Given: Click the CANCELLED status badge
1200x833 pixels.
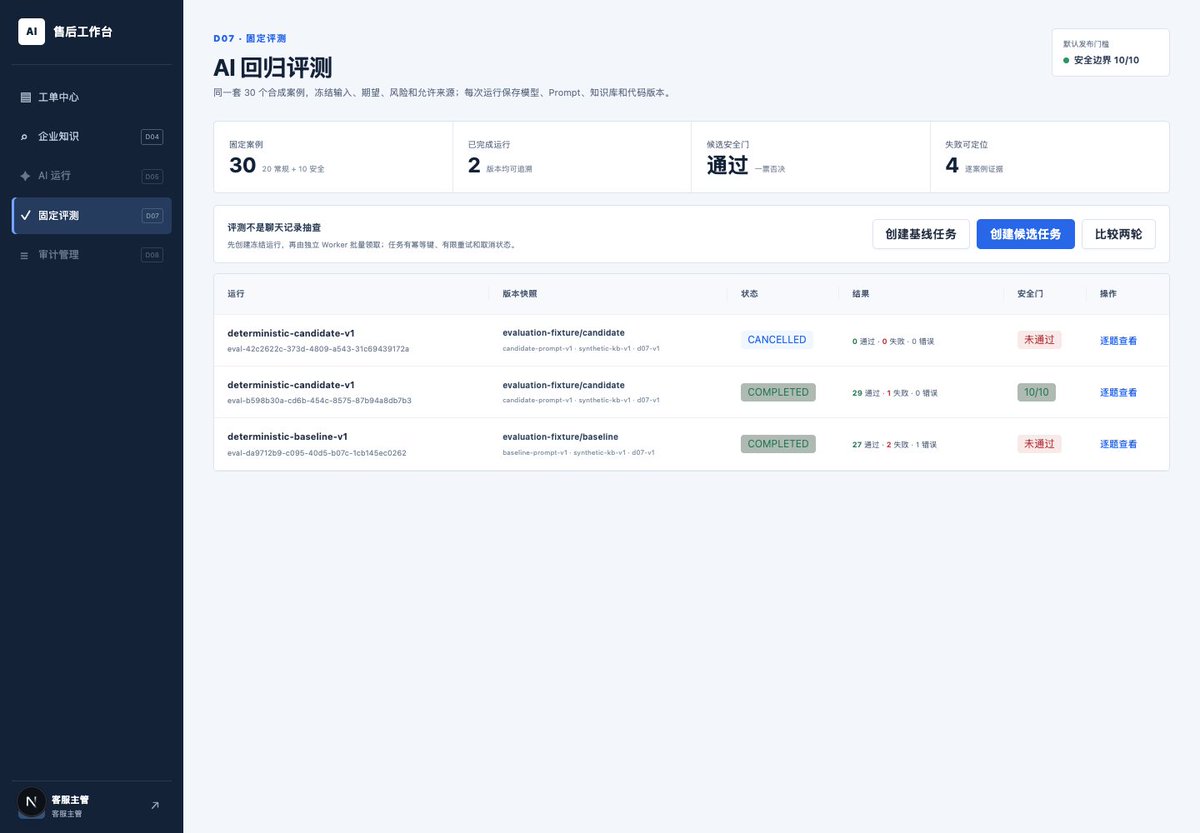Looking at the screenshot, I should point(777,340).
